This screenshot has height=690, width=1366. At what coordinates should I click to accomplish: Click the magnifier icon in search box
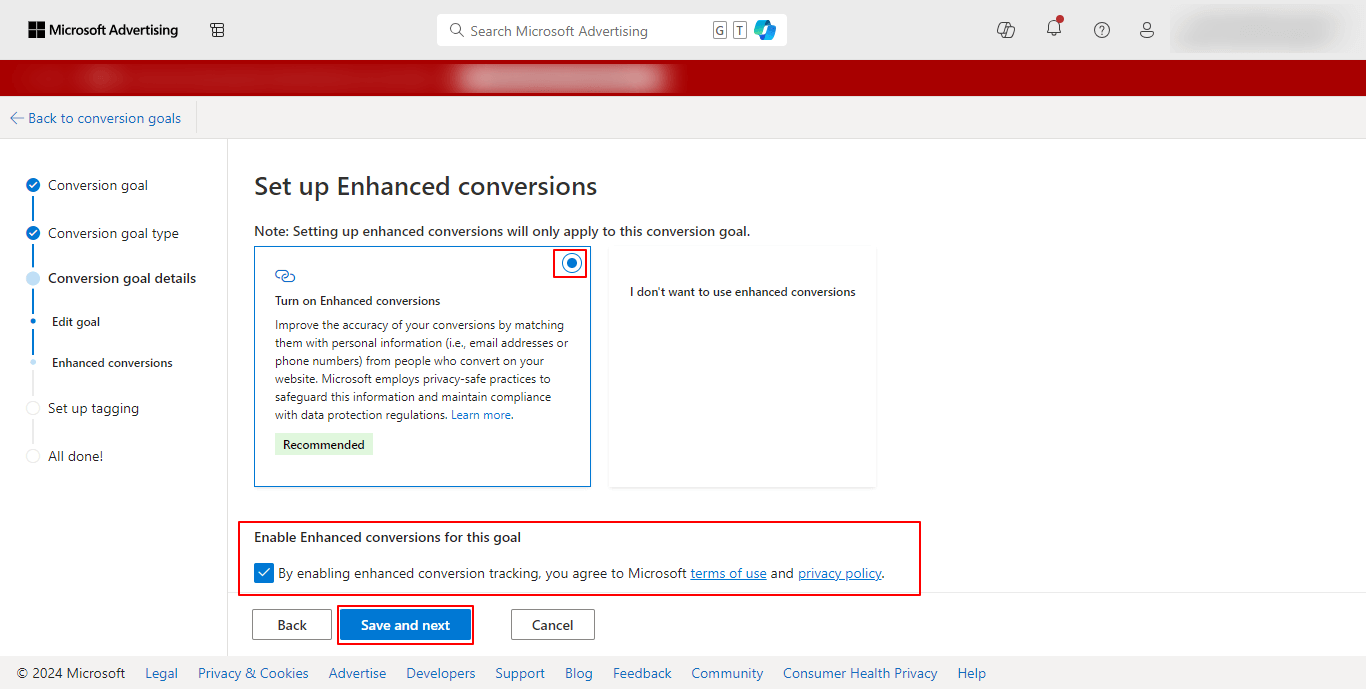coord(457,30)
